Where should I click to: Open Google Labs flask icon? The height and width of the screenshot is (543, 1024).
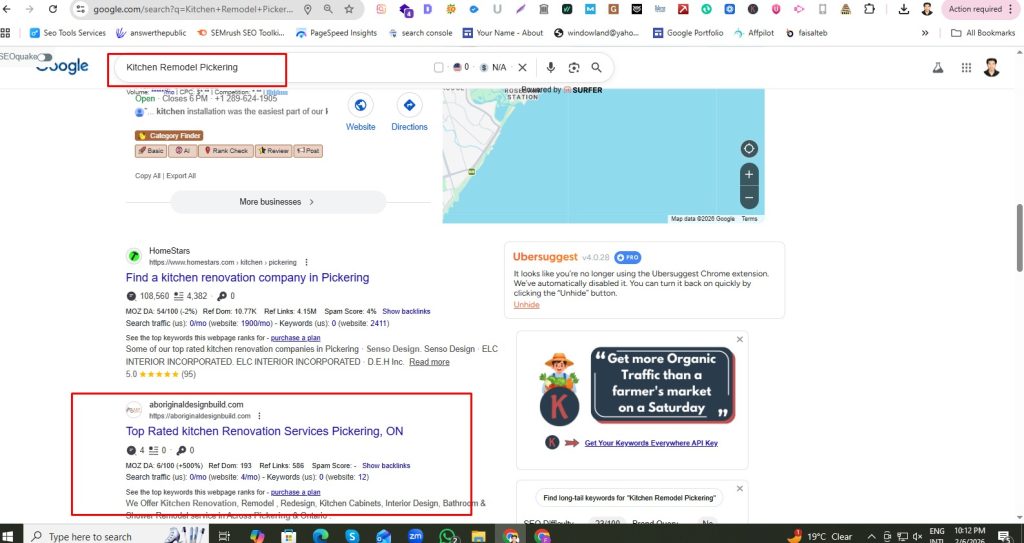[x=938, y=67]
